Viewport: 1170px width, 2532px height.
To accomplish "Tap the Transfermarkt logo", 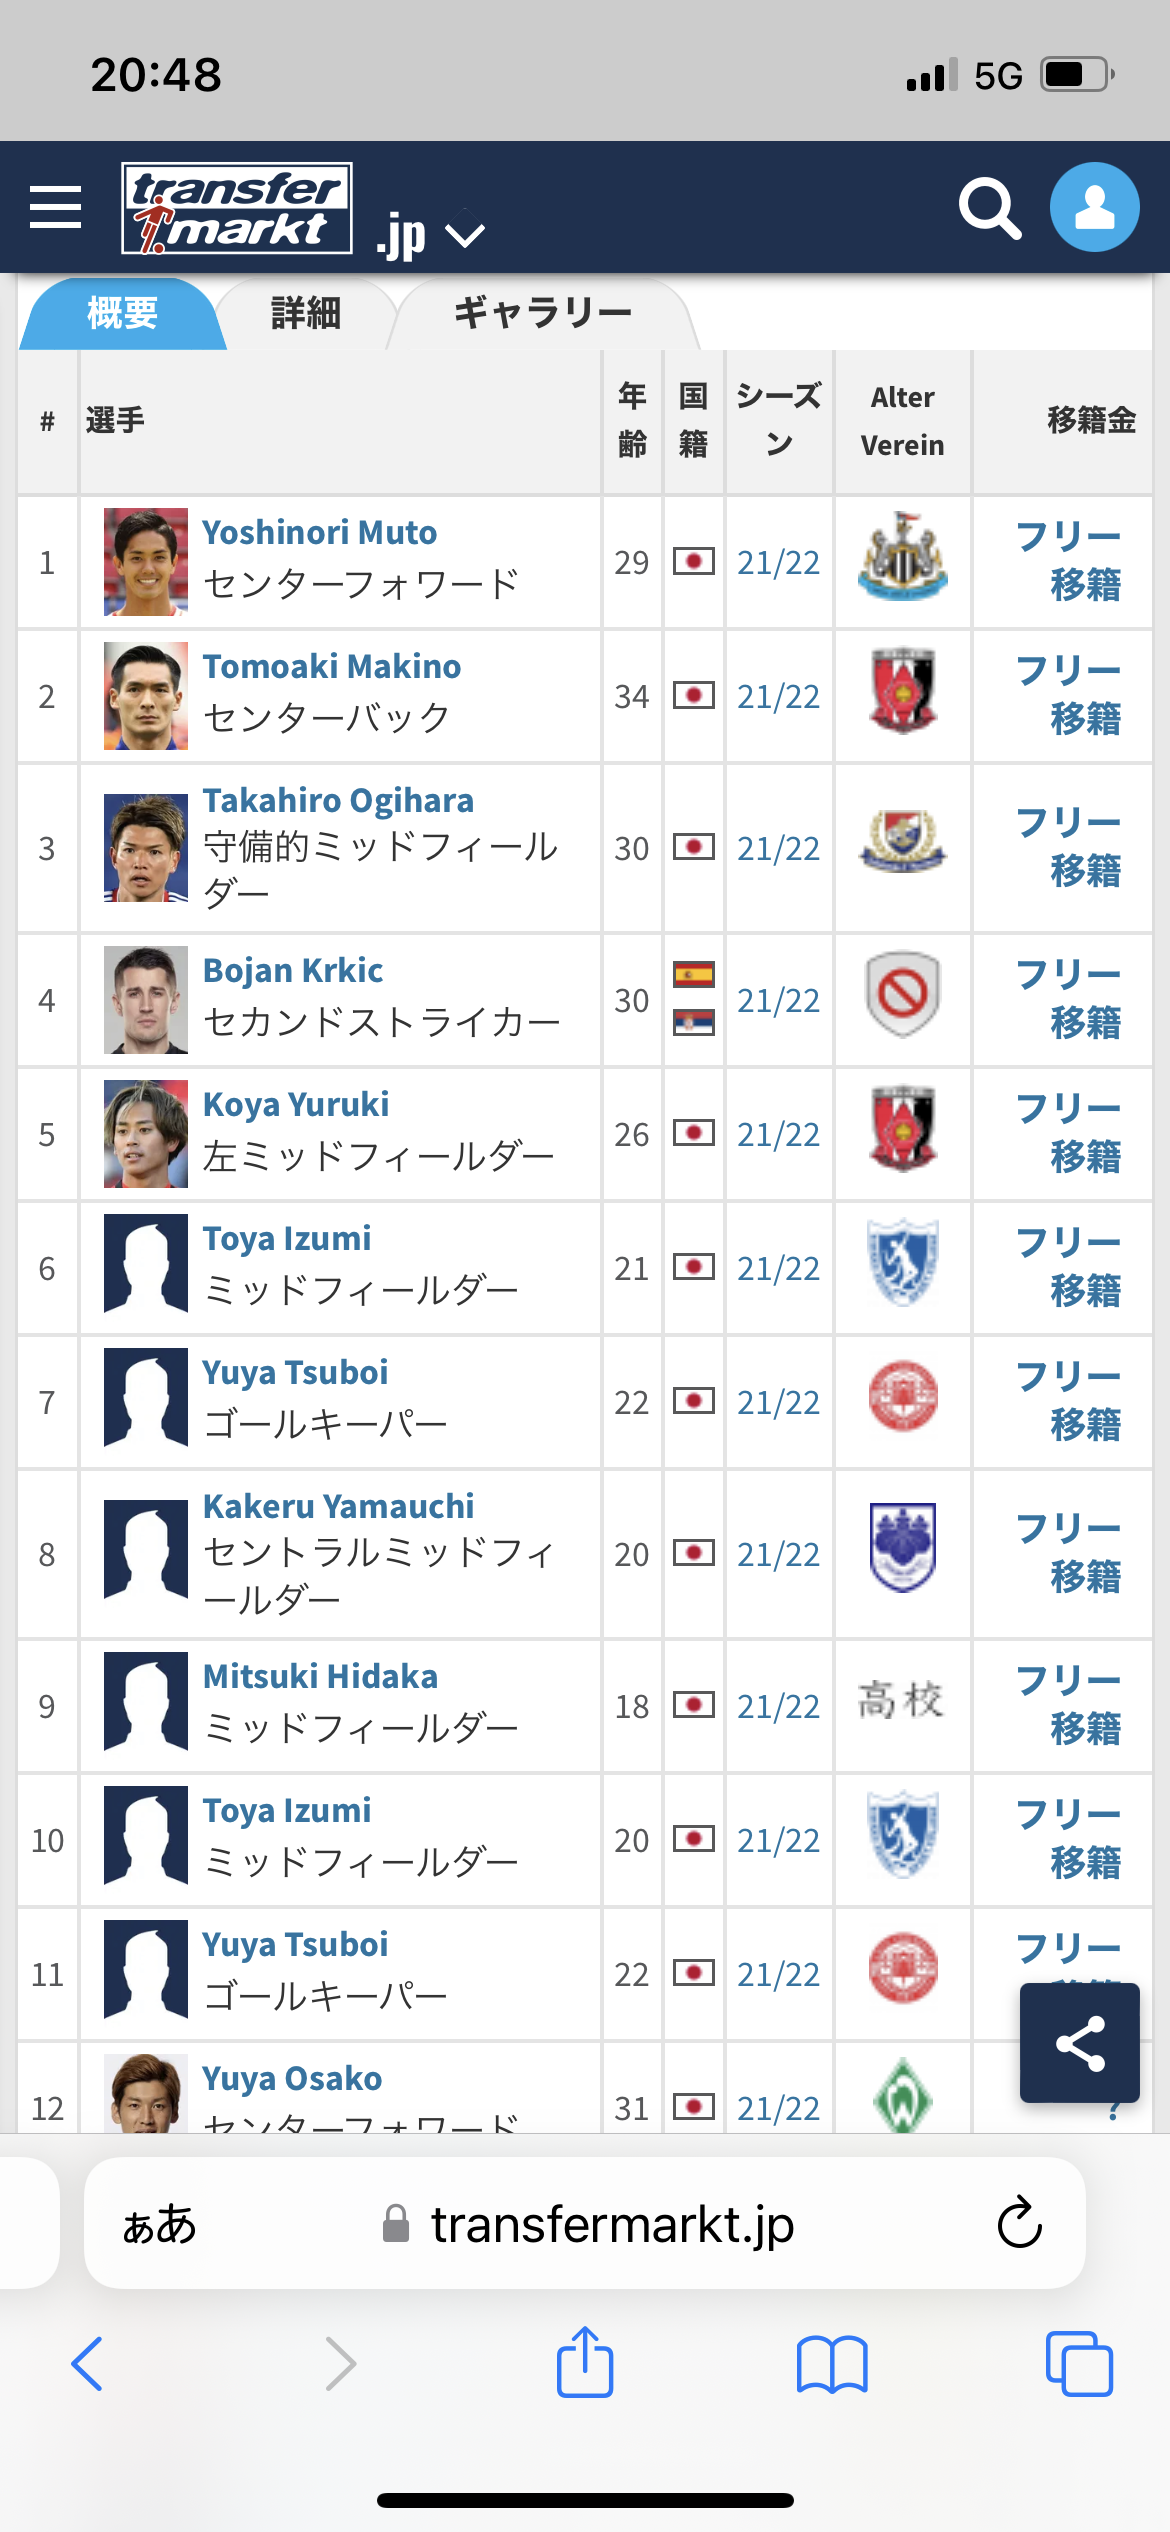I will pyautogui.click(x=237, y=208).
